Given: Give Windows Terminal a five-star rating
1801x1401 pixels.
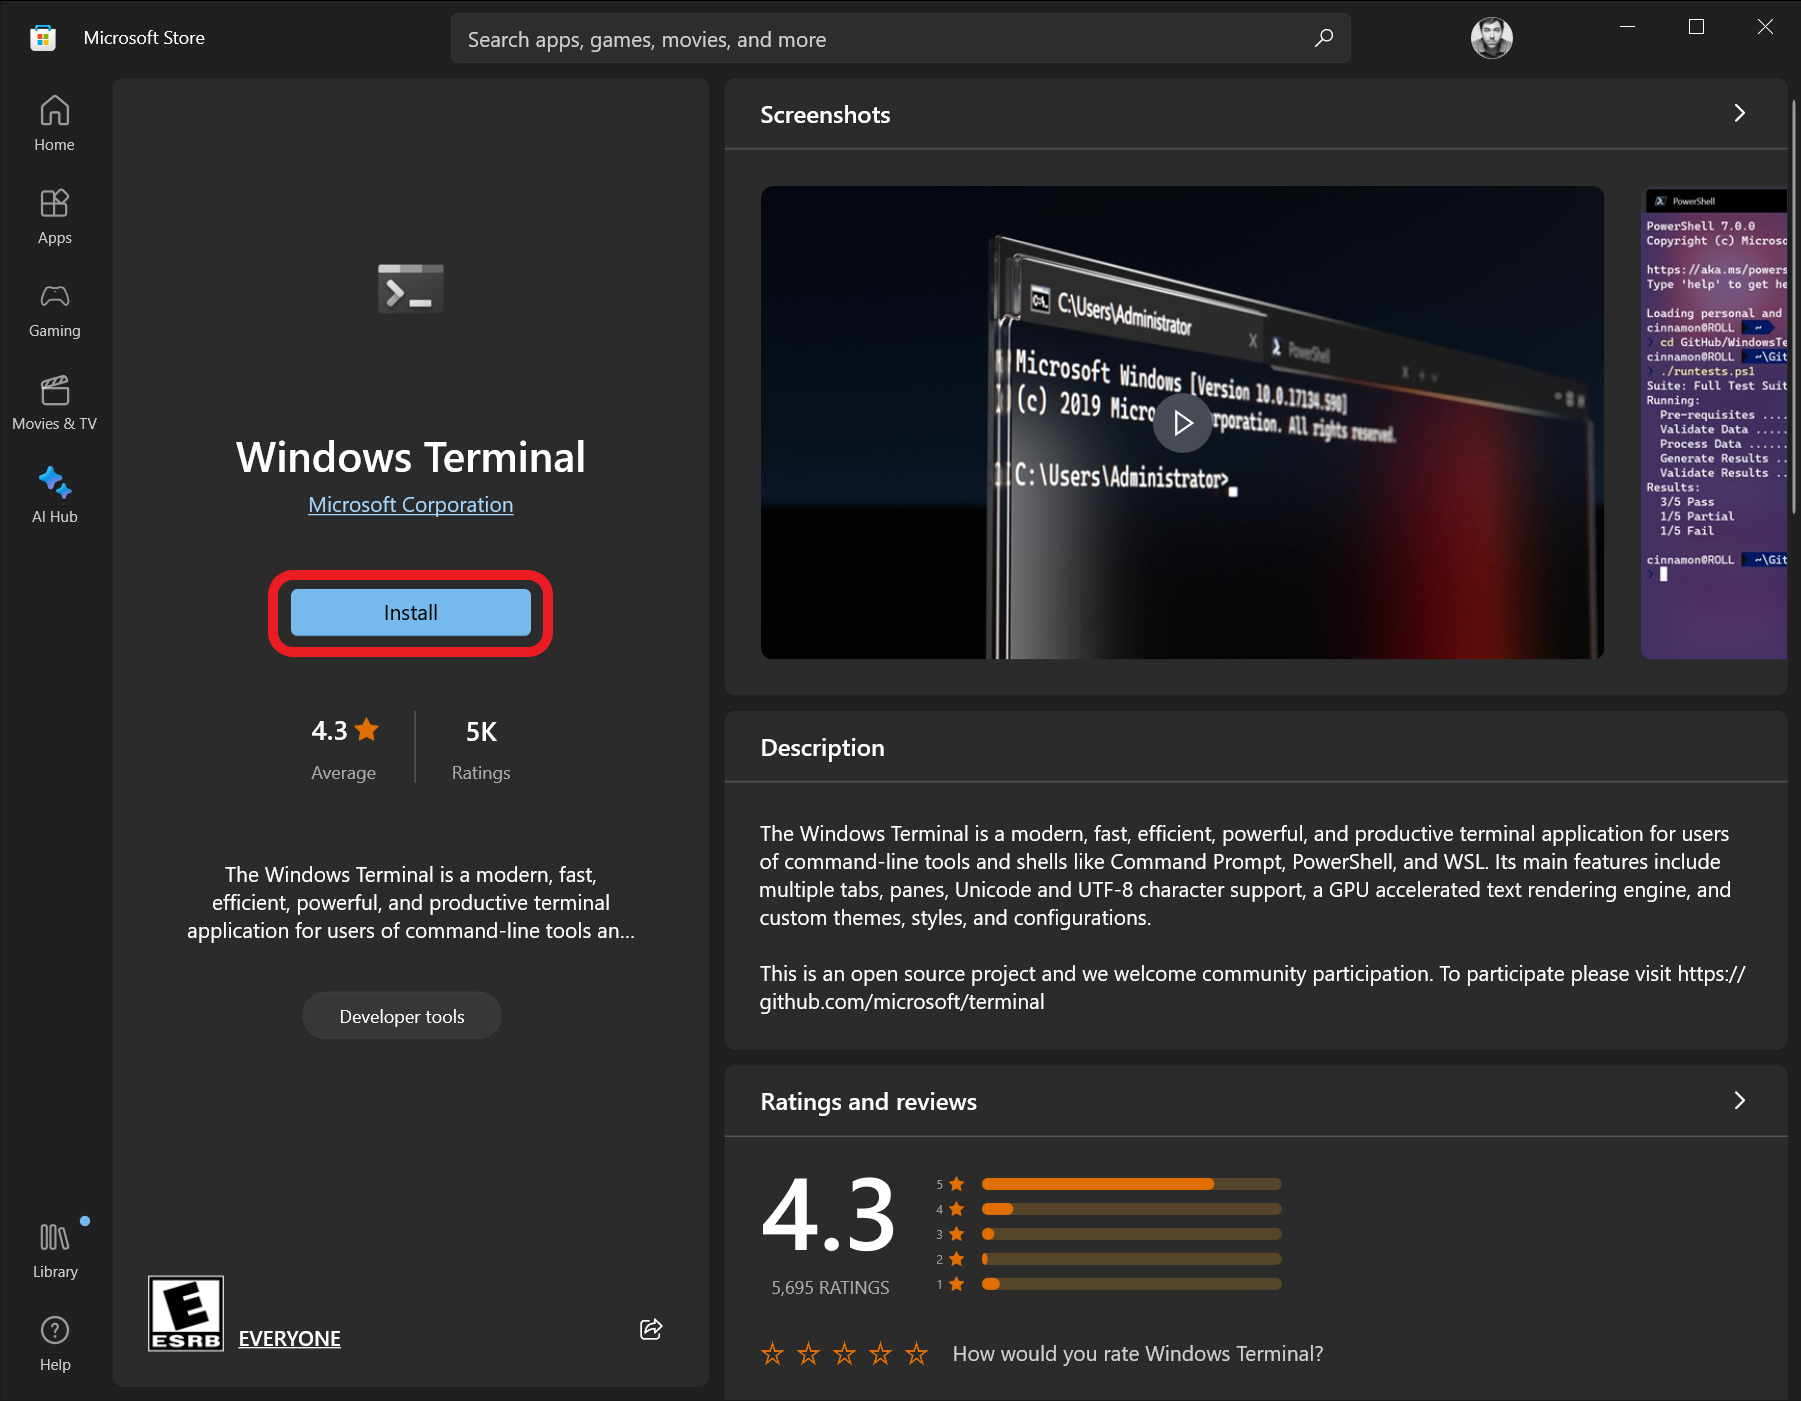Looking at the screenshot, I should tap(915, 1353).
